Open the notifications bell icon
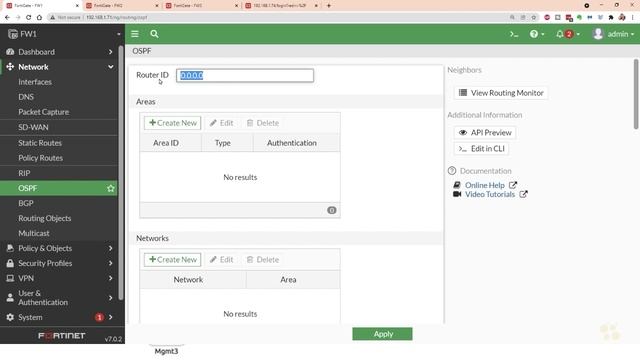 (560, 34)
